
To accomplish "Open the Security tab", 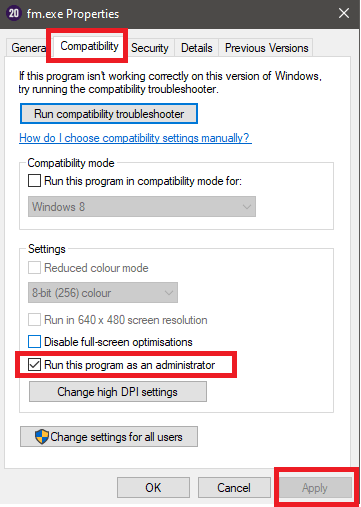I will 150,48.
